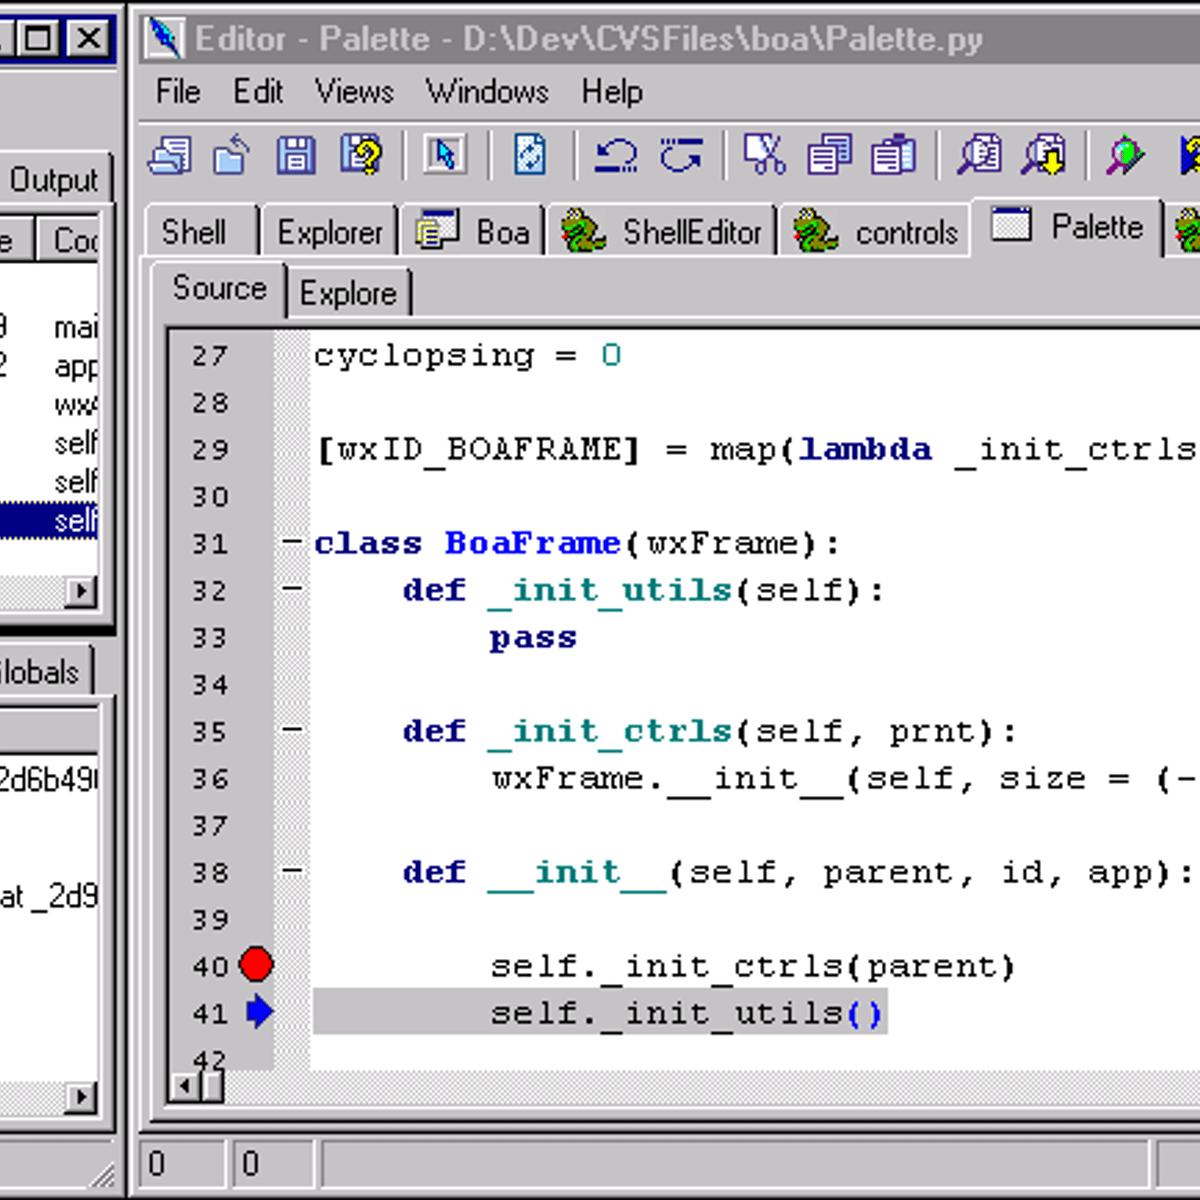Click the Output panel label
The width and height of the screenshot is (1200, 1200).
[55, 180]
